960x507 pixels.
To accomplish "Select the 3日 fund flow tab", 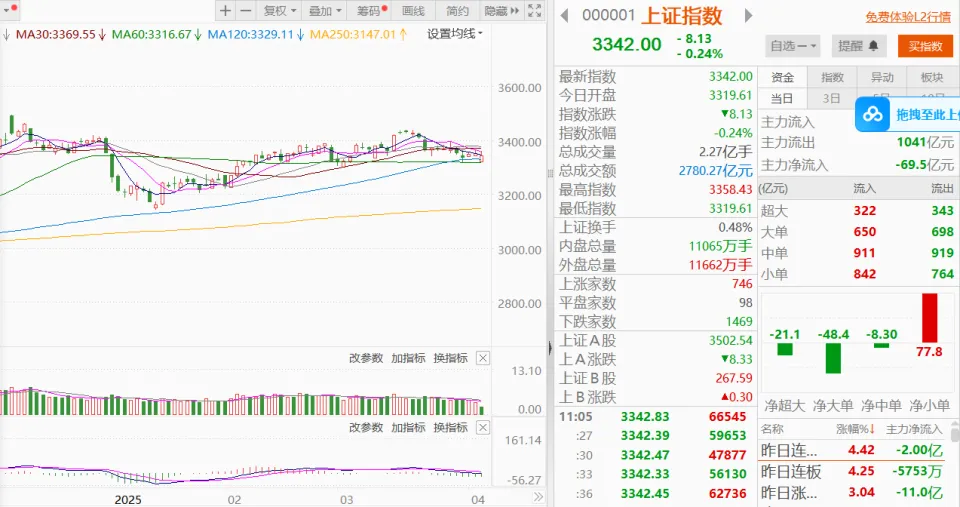I will 832,98.
